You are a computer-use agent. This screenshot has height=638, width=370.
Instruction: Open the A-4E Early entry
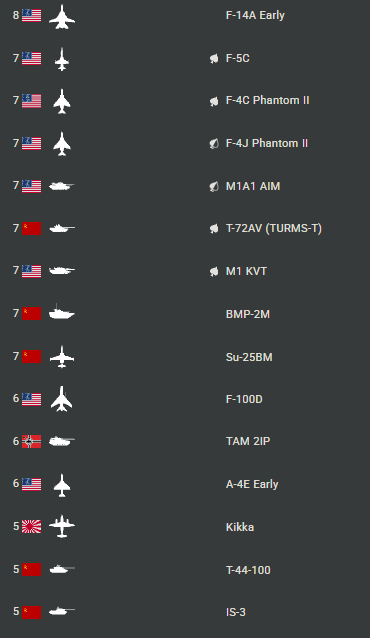pos(252,484)
